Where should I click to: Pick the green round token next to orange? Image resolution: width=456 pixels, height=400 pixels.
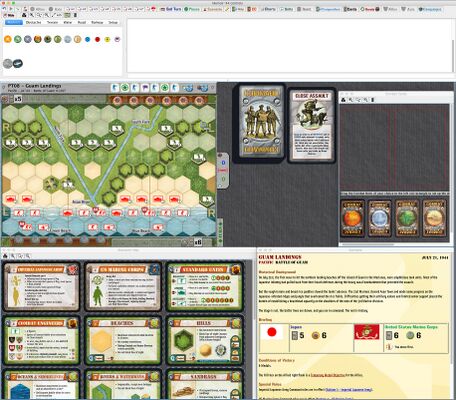[18, 39]
